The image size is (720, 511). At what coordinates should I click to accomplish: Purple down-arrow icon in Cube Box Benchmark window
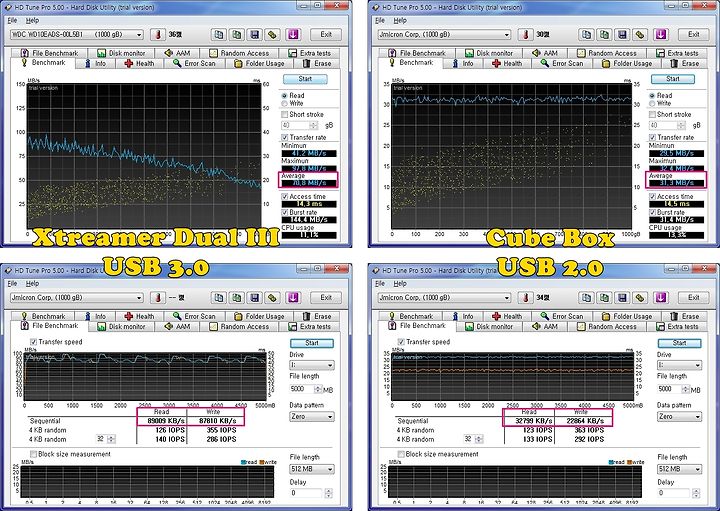click(x=661, y=35)
